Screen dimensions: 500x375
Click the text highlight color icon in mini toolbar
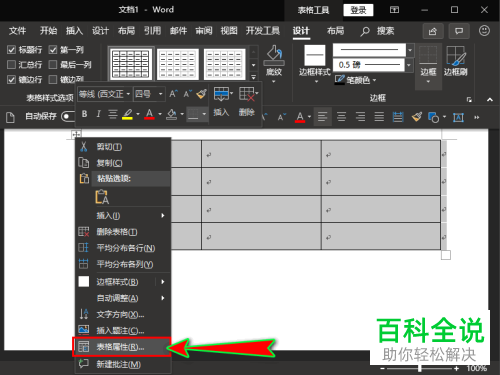(127, 114)
